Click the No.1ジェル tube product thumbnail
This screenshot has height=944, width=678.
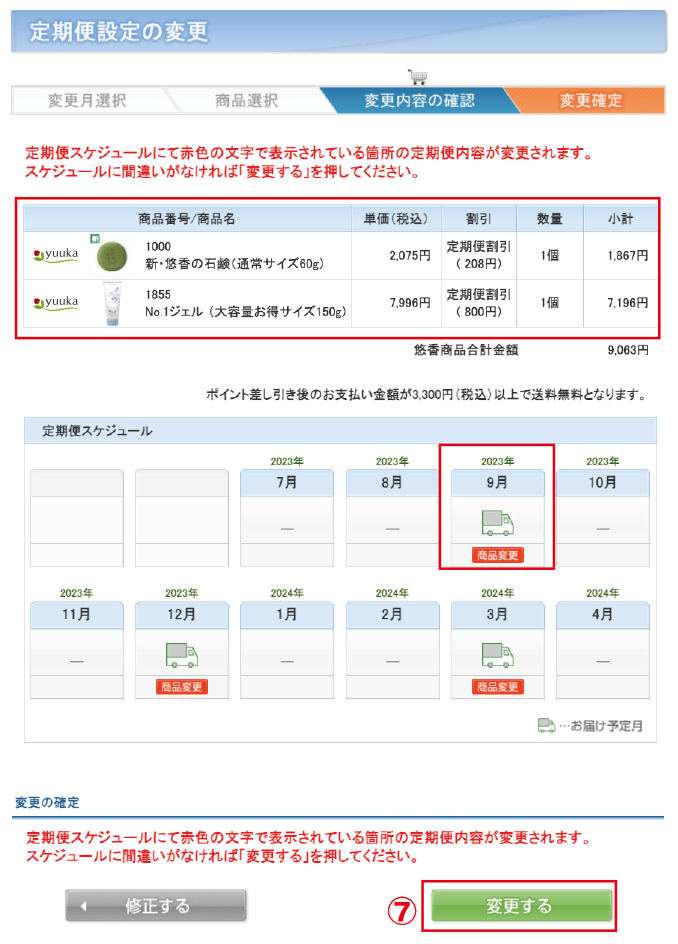click(x=113, y=303)
